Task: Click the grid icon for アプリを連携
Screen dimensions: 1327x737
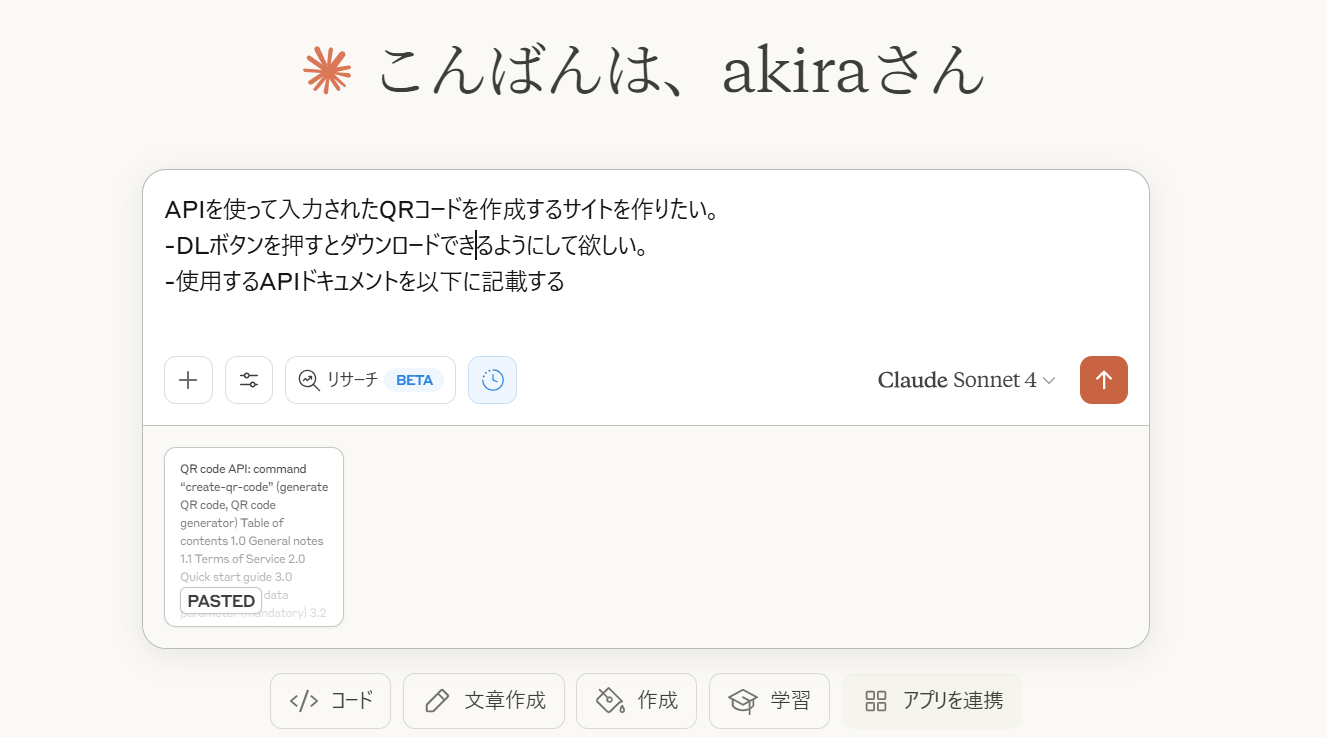Action: pyautogui.click(x=876, y=701)
